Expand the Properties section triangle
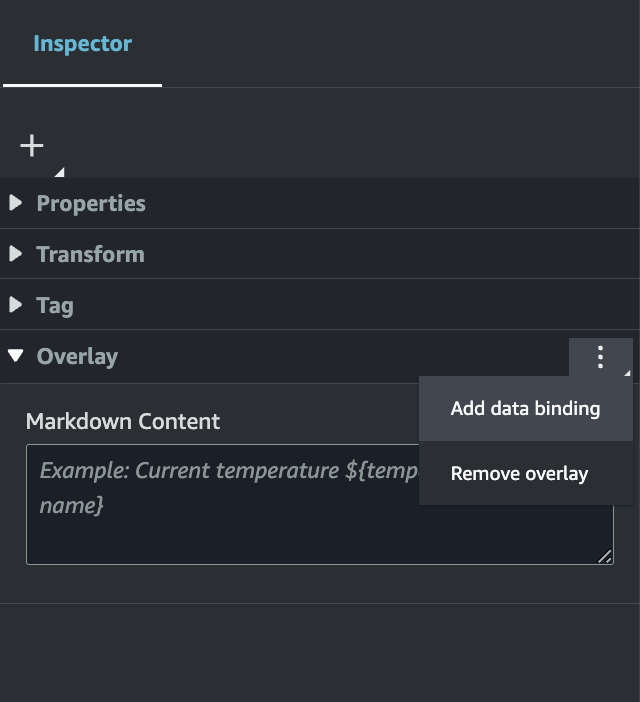Viewport: 640px width, 702px height. 15,203
